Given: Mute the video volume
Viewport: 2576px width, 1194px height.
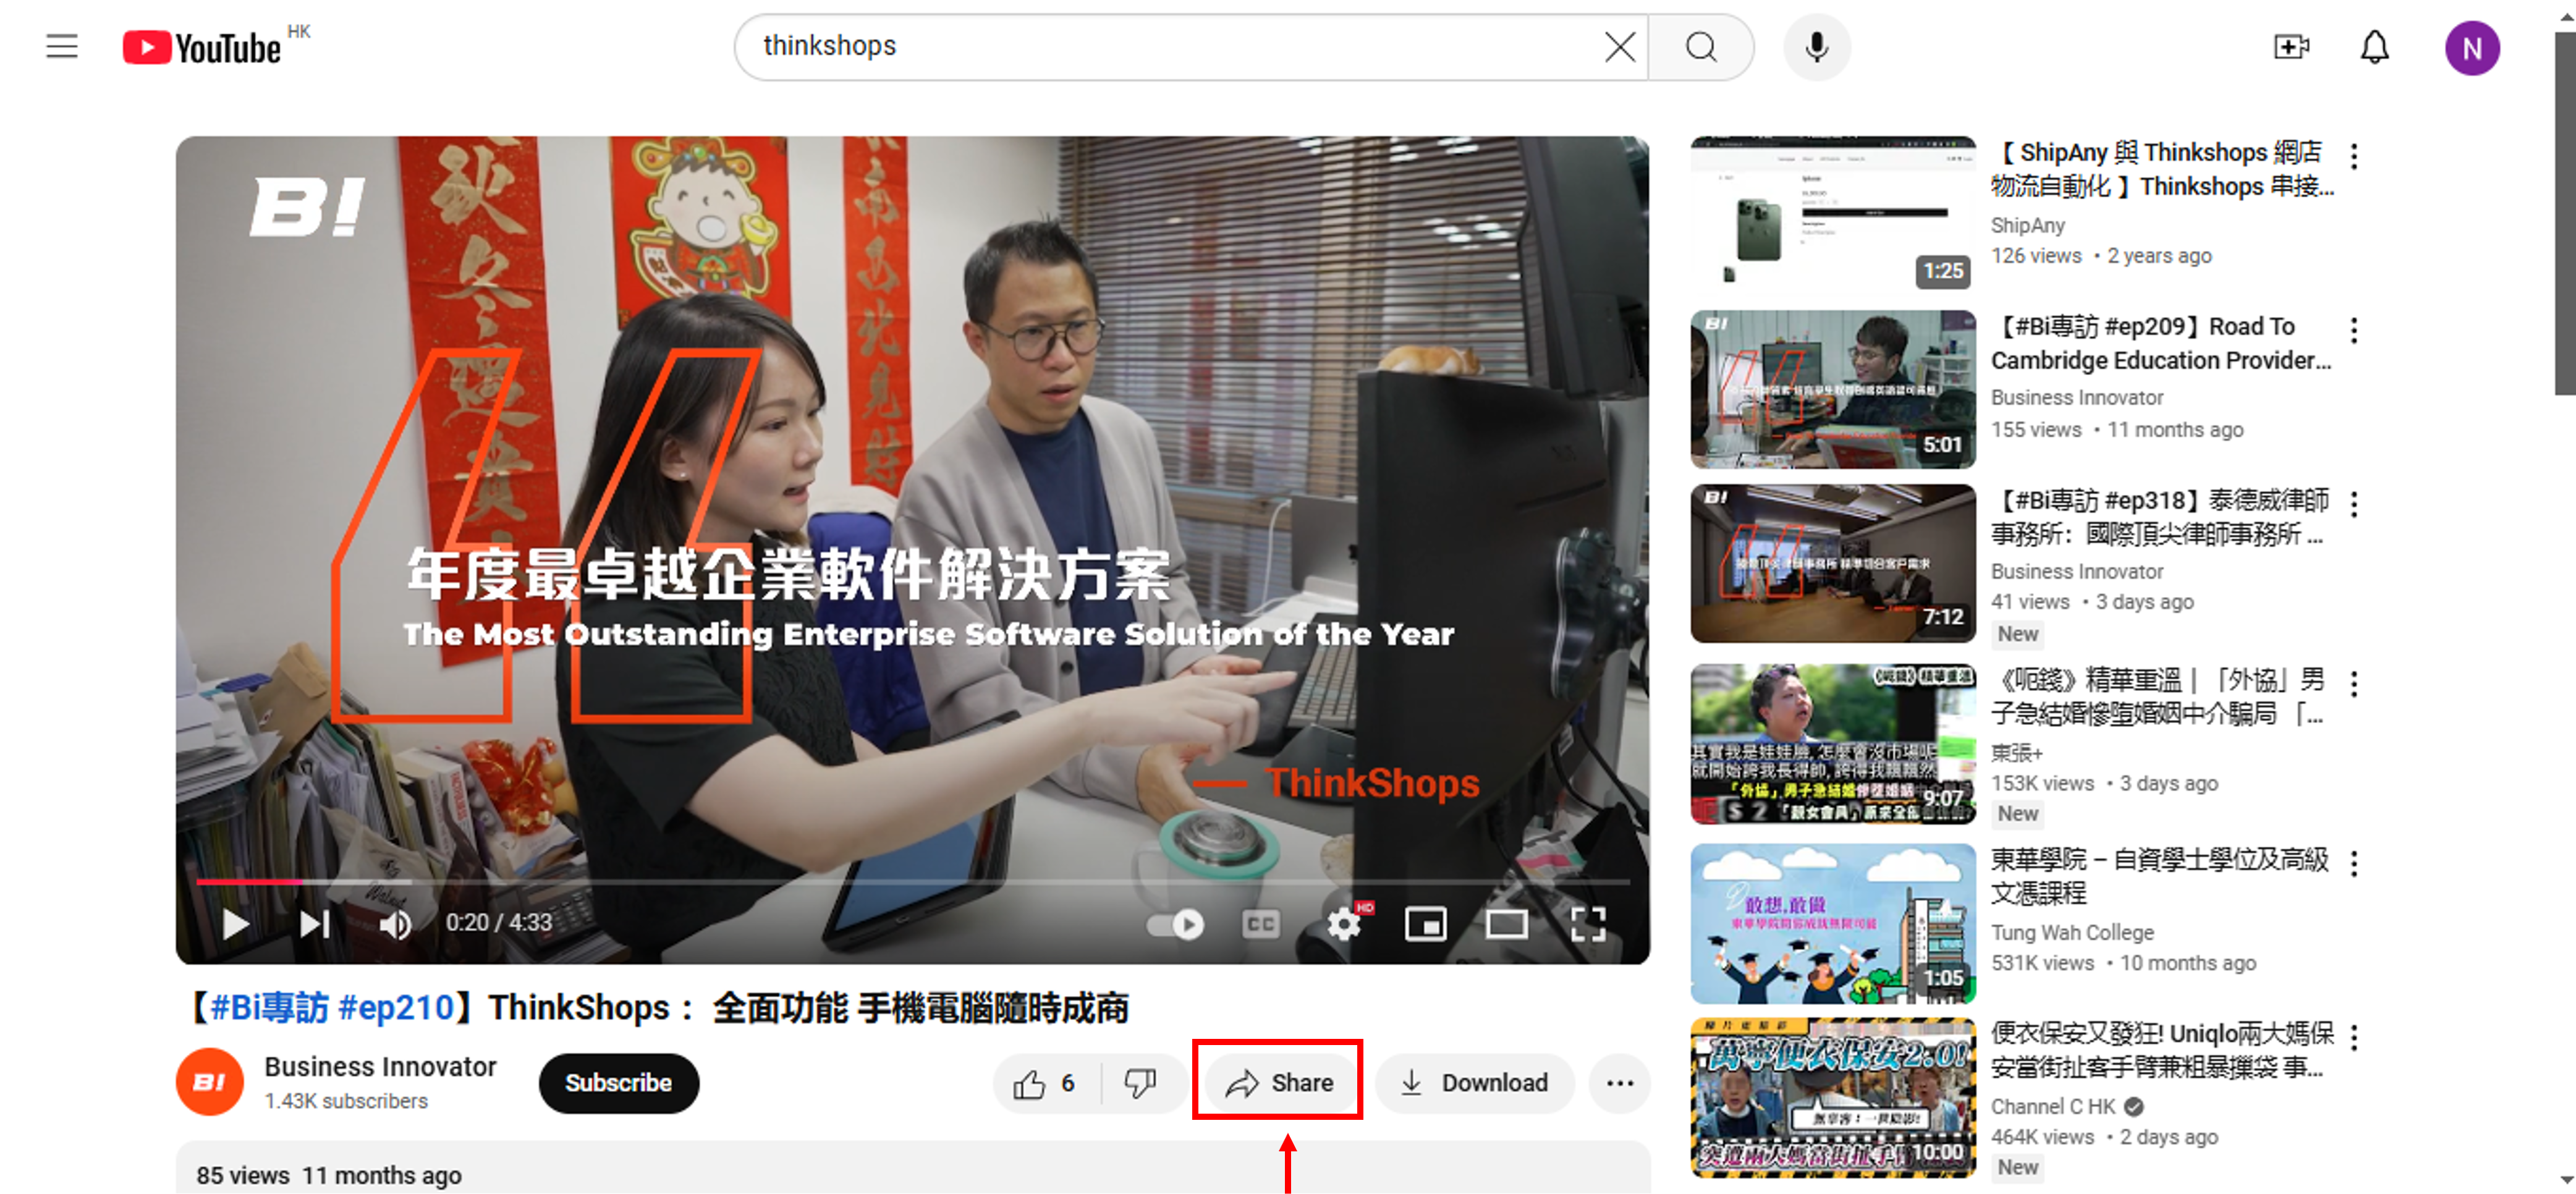Looking at the screenshot, I should tap(395, 923).
